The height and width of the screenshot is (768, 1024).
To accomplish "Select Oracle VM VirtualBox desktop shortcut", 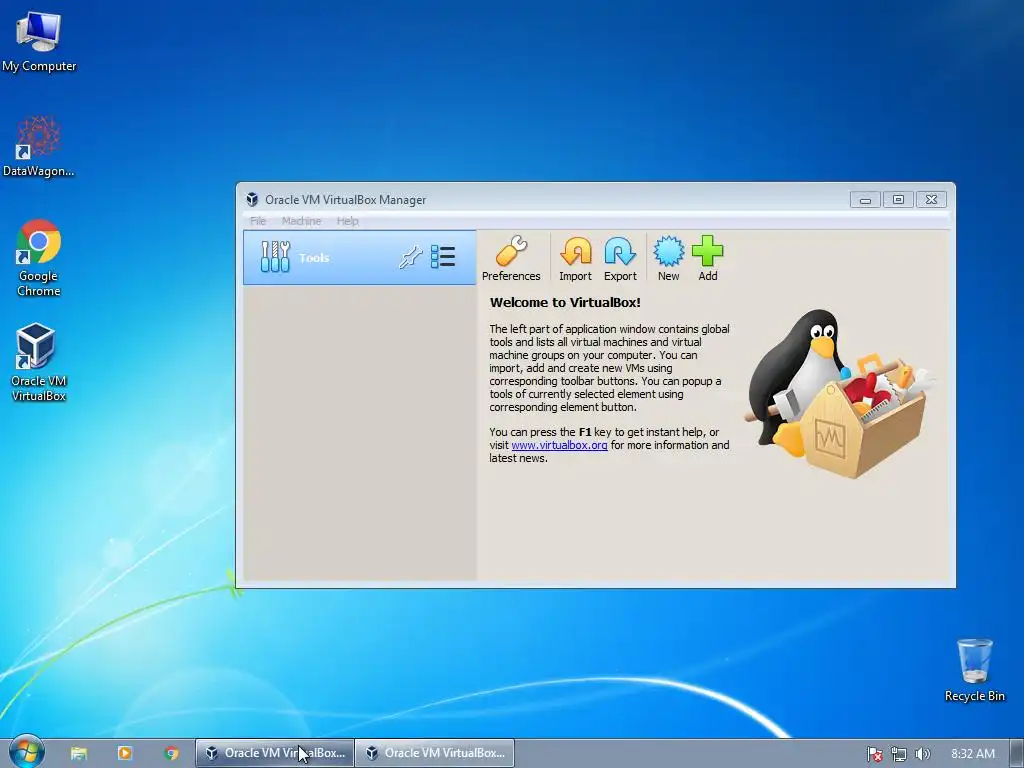I will [x=39, y=362].
